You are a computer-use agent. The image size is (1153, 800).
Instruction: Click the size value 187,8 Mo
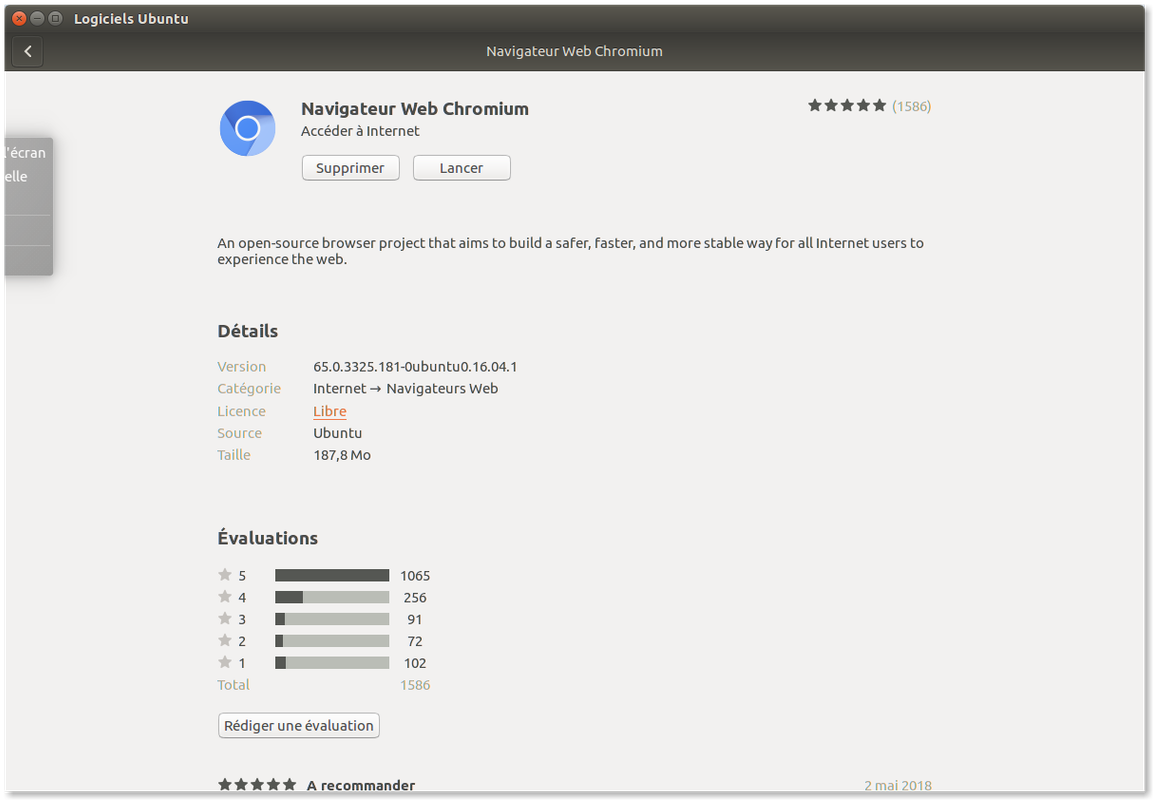(342, 455)
